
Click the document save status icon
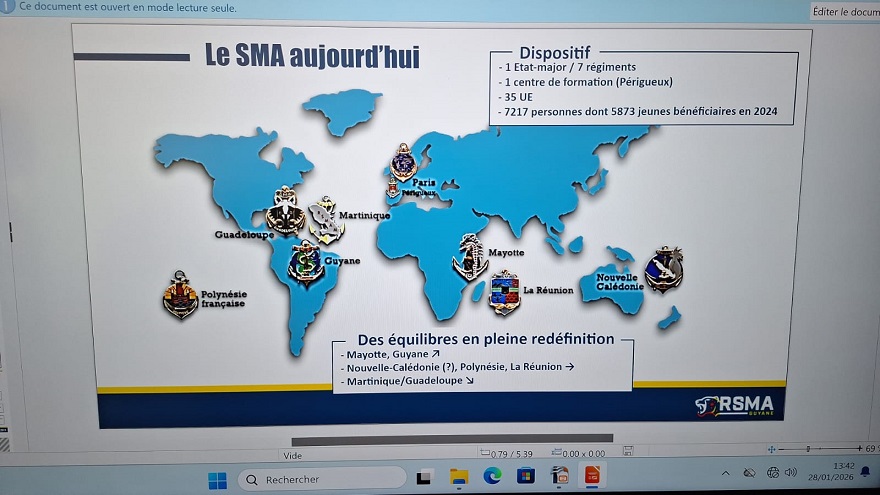coord(628,452)
